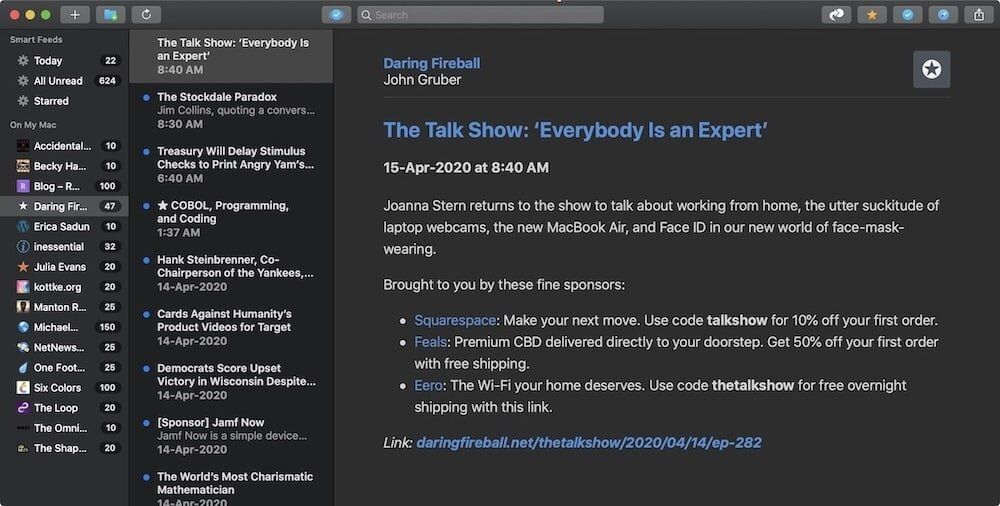1000x506 pixels.
Task: Select the All Unread smart feed
Action: coord(58,81)
